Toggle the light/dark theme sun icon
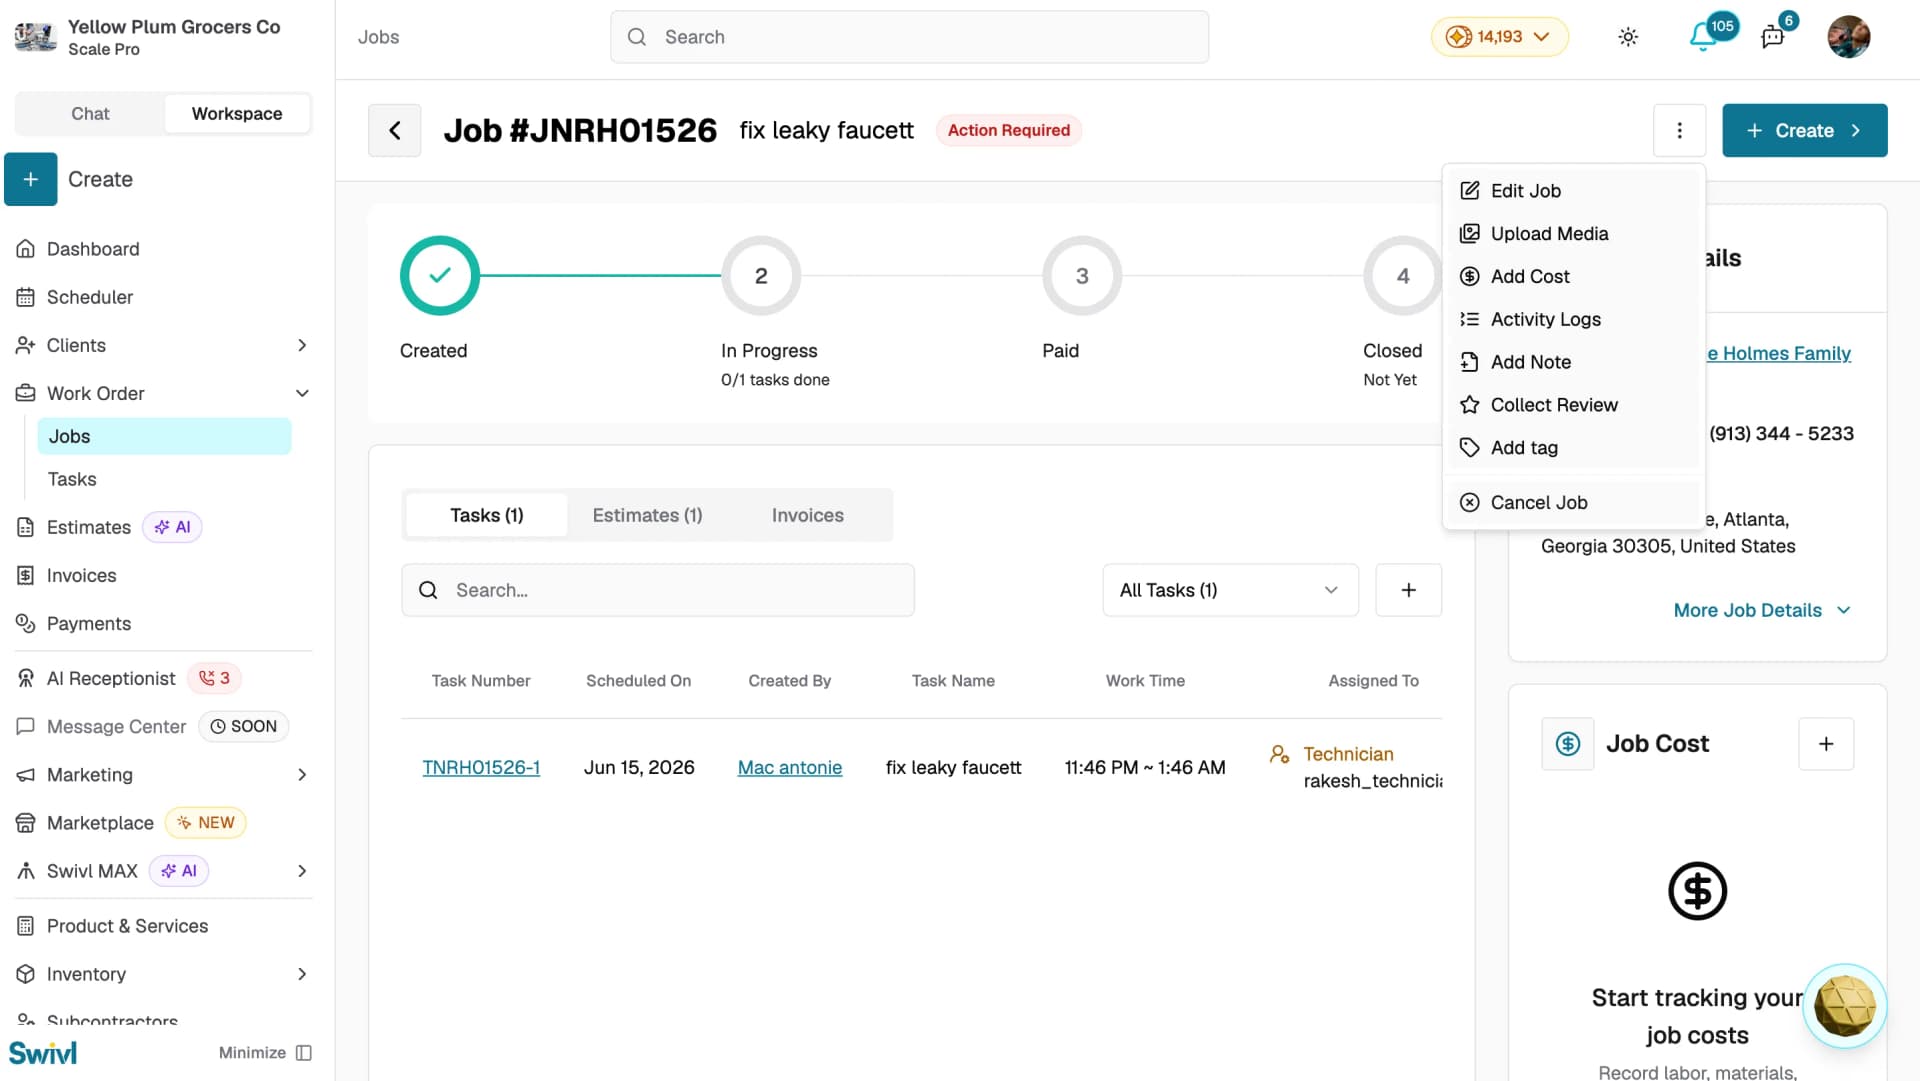This screenshot has height=1081, width=1920. click(1628, 37)
